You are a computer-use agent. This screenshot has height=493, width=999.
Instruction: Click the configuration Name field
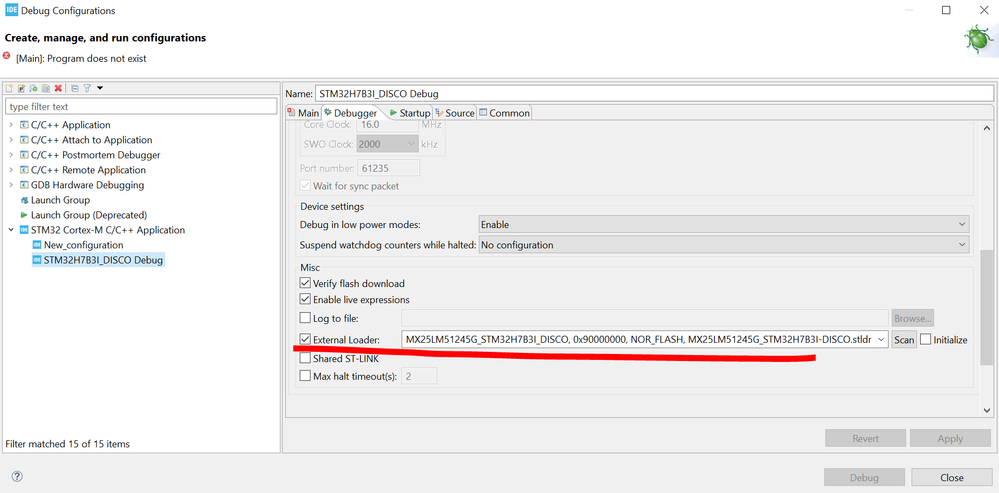(654, 94)
